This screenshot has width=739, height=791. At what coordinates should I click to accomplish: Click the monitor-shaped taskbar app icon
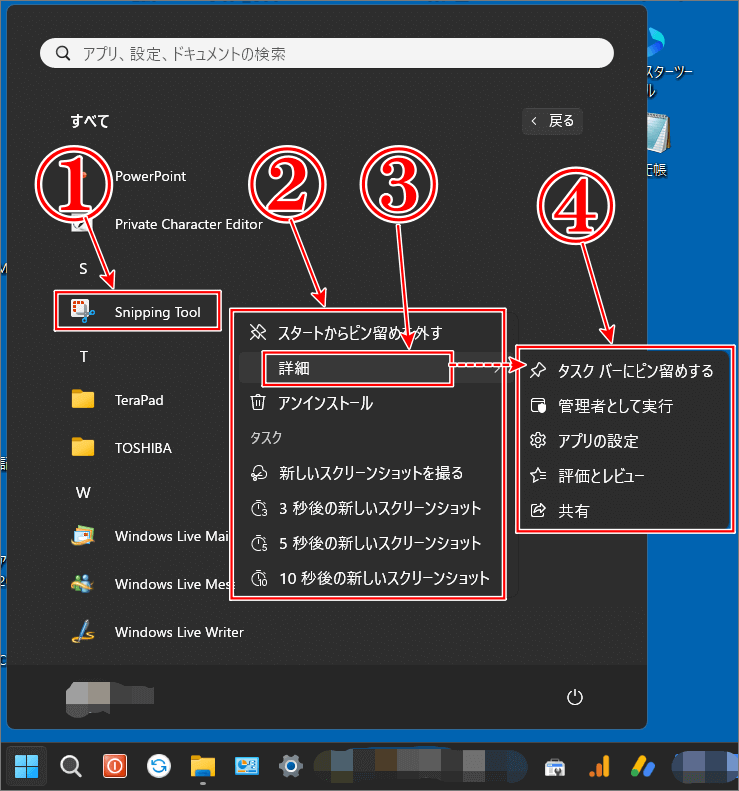point(247,766)
